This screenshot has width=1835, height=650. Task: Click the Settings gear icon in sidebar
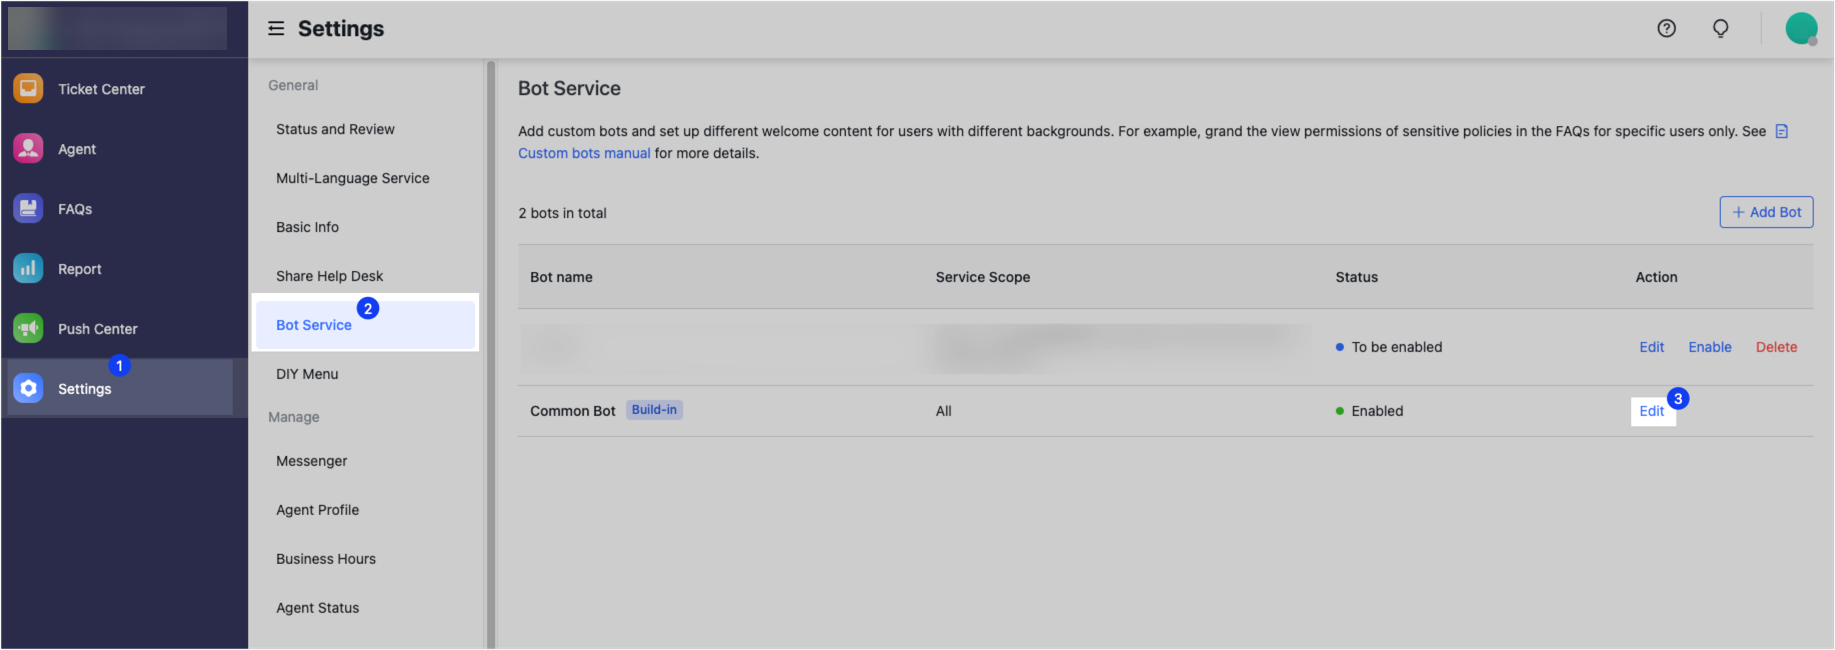coord(28,389)
